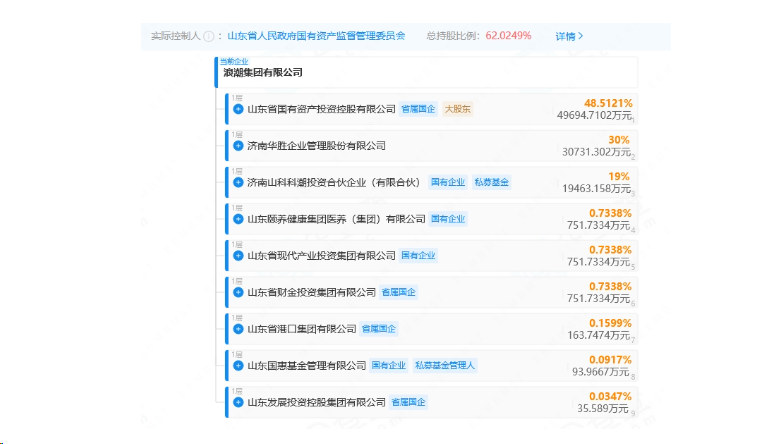Viewport: 777px width, 444px height.
Task: Select 0.7338% on 山东省现代产业 row
Action: tap(610, 250)
